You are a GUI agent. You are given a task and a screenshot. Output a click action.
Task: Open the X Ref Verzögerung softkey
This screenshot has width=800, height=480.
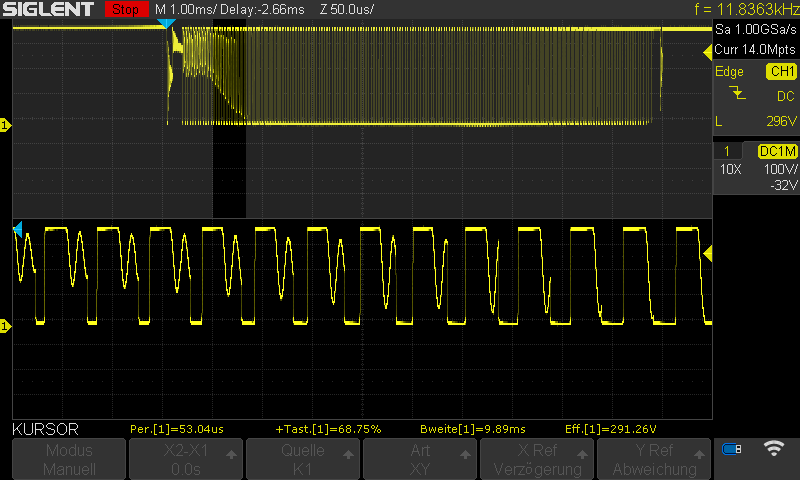coord(537,459)
